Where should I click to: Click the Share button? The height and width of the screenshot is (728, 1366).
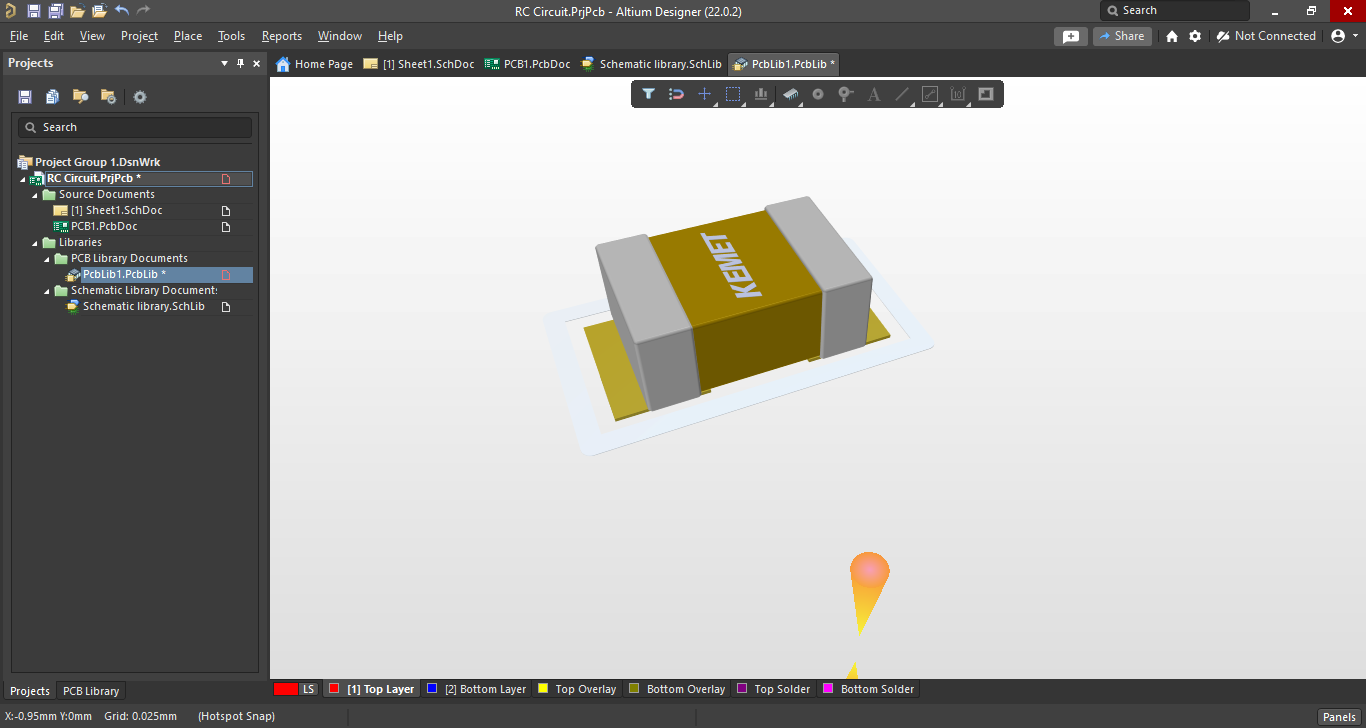tap(1122, 35)
